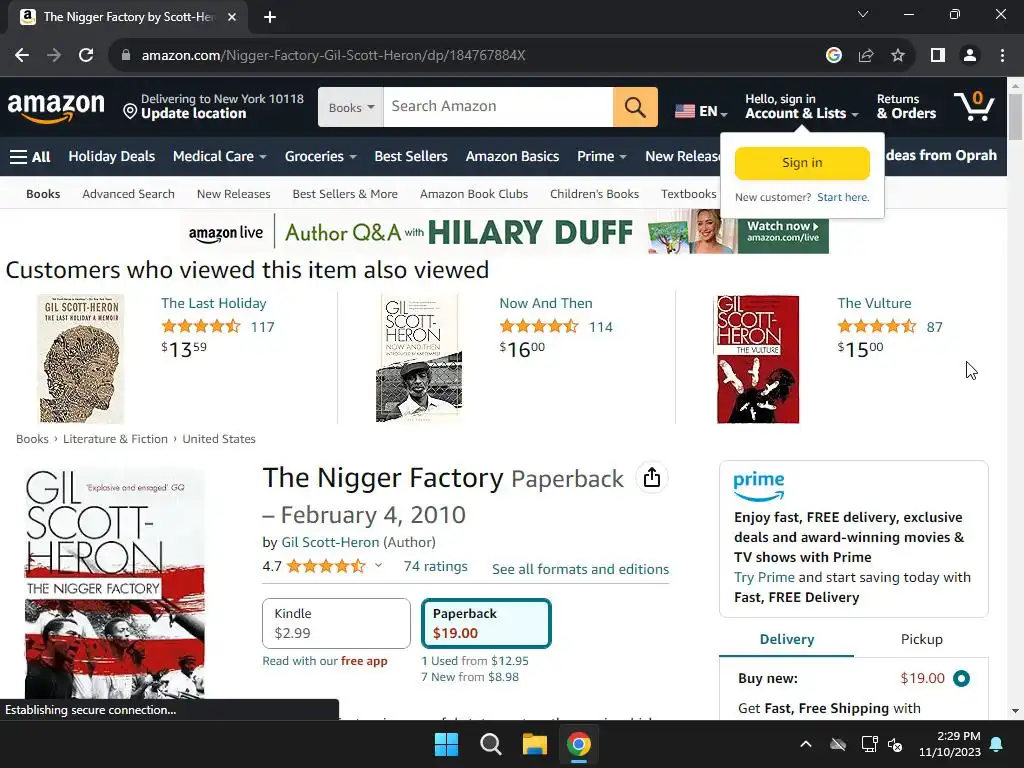Click the Update location pin

point(130,112)
